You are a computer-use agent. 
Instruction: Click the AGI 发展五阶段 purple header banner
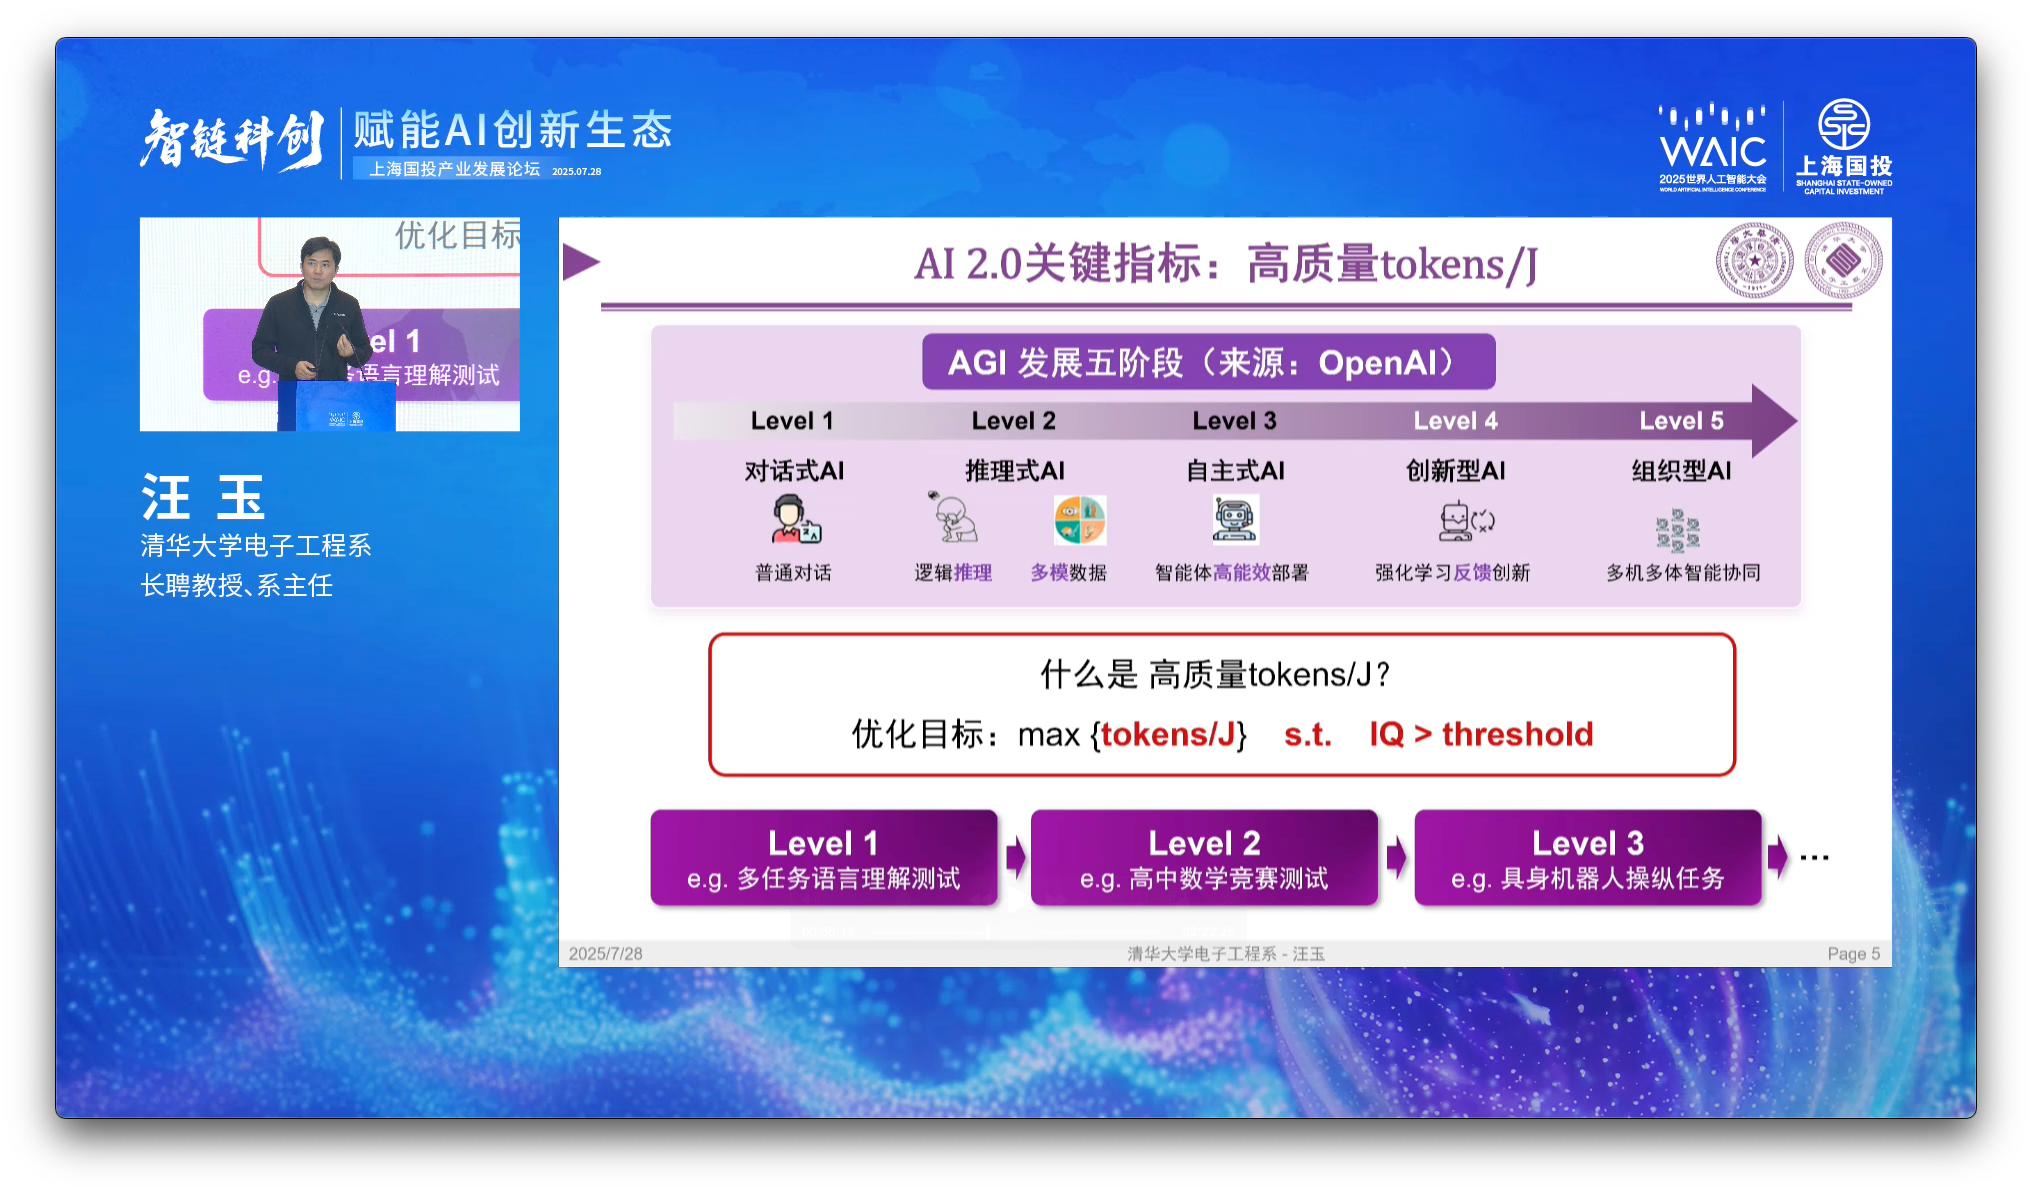[x=1208, y=362]
